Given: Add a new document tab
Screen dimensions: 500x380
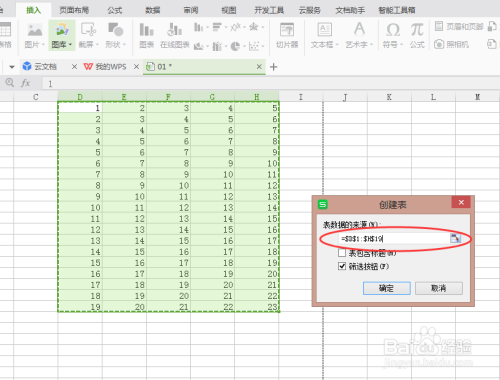Looking at the screenshot, I should tap(274, 67).
